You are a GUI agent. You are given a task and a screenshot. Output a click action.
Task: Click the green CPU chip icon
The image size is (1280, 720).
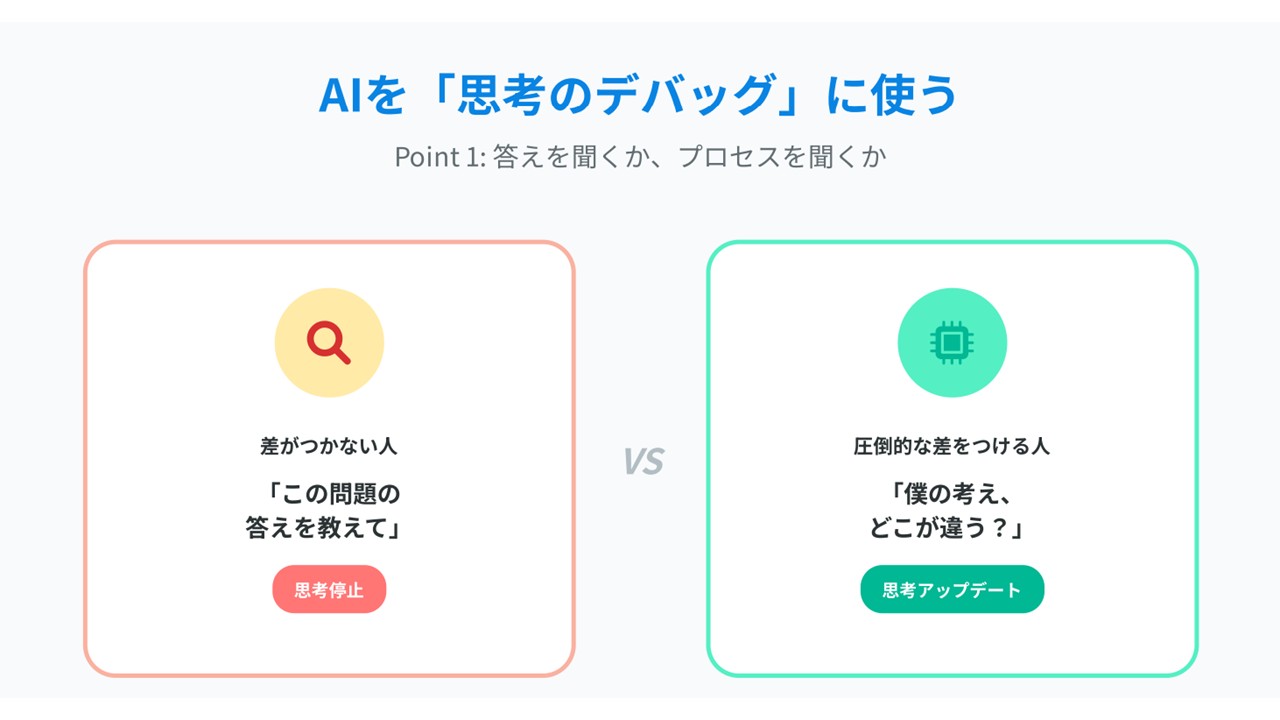952,343
